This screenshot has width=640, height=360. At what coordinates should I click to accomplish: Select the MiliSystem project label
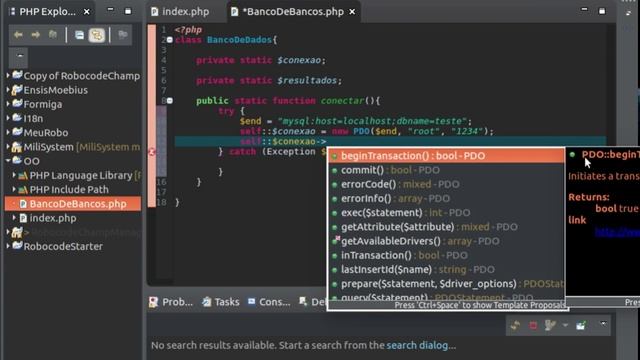tap(49, 147)
